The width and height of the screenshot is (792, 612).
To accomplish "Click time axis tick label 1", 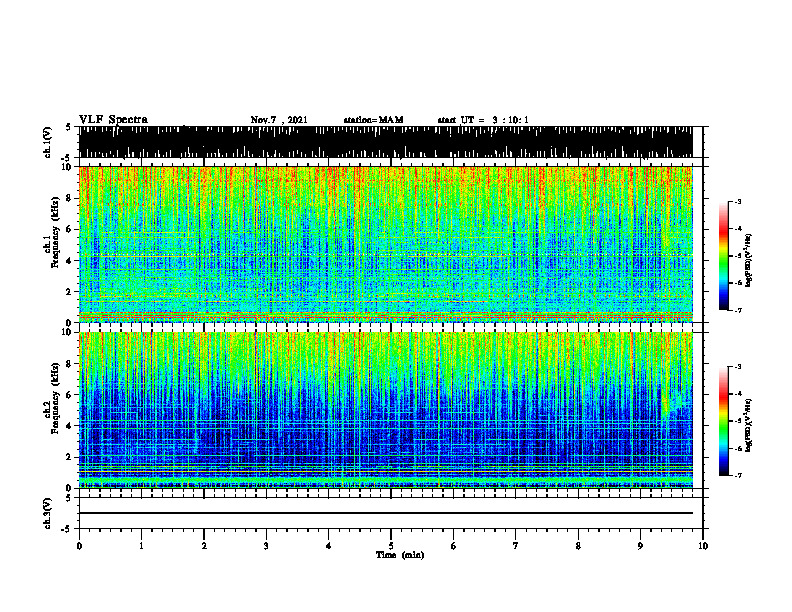I will (x=141, y=546).
